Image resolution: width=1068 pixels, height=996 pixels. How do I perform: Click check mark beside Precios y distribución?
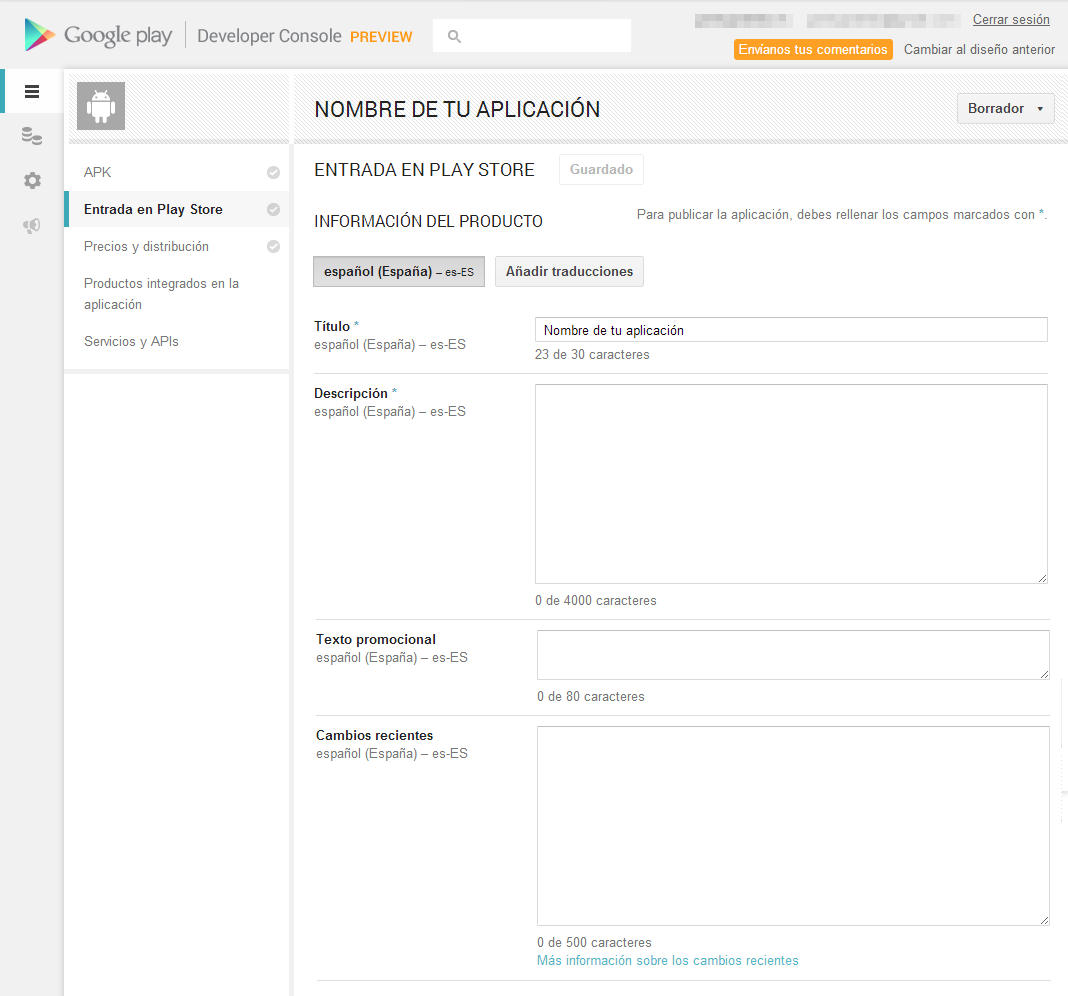[273, 247]
